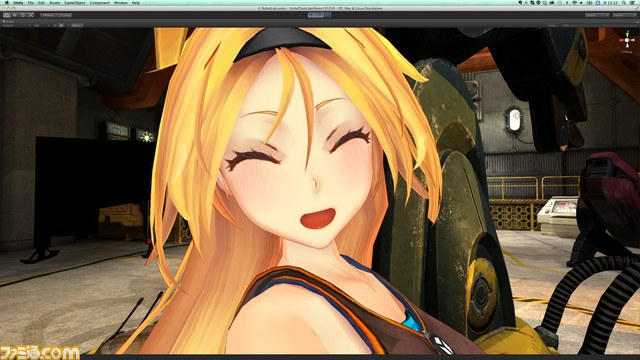Open the Edit menu
Viewport: 640px width, 360px height.
click(x=41, y=3)
